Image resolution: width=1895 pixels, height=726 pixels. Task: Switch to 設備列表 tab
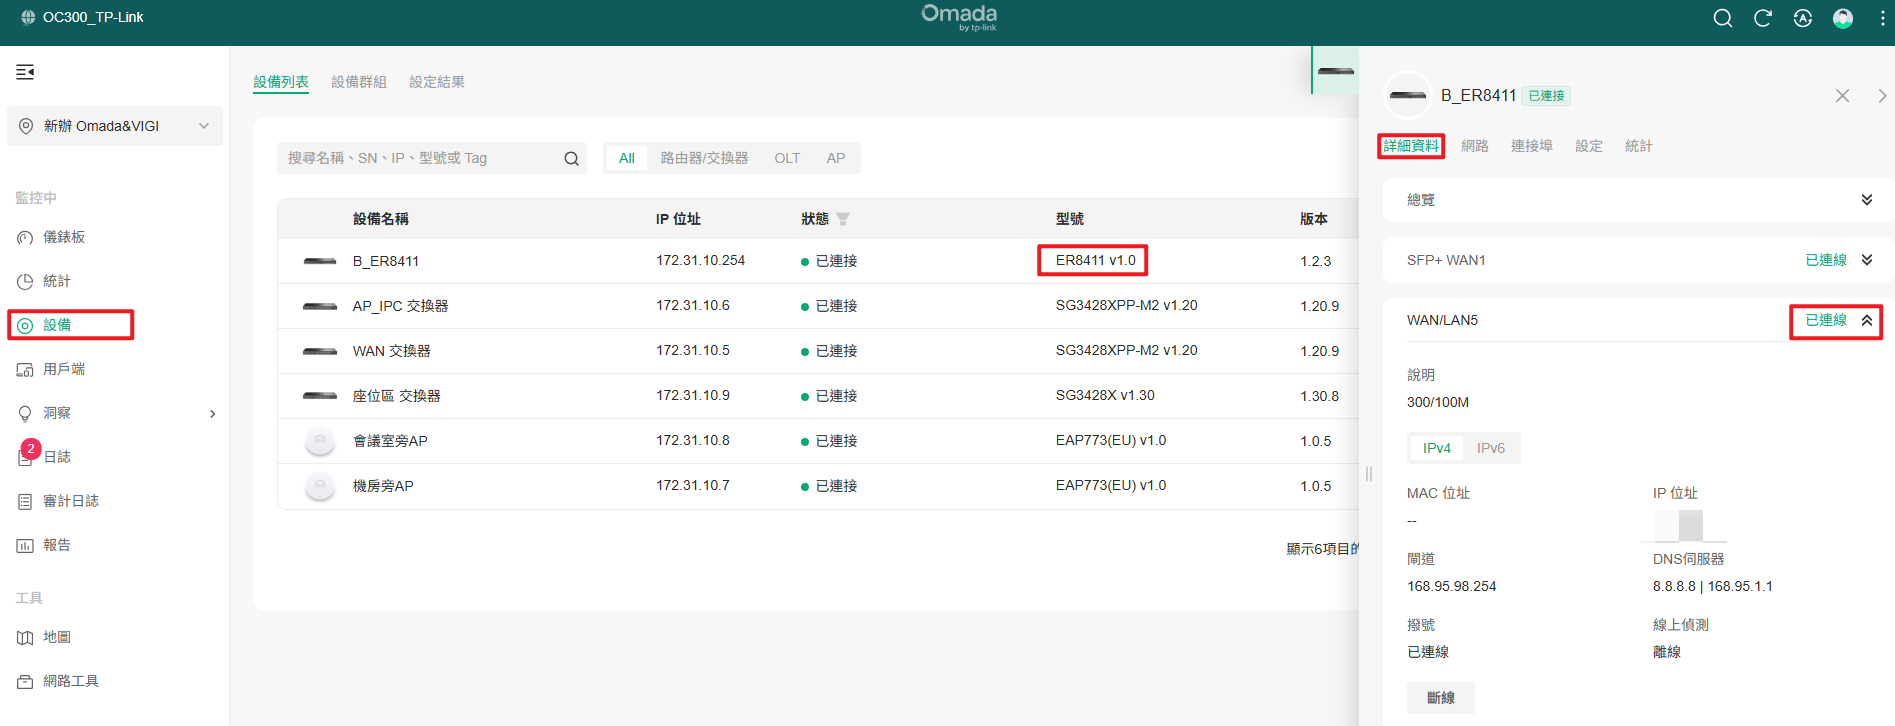(x=281, y=82)
